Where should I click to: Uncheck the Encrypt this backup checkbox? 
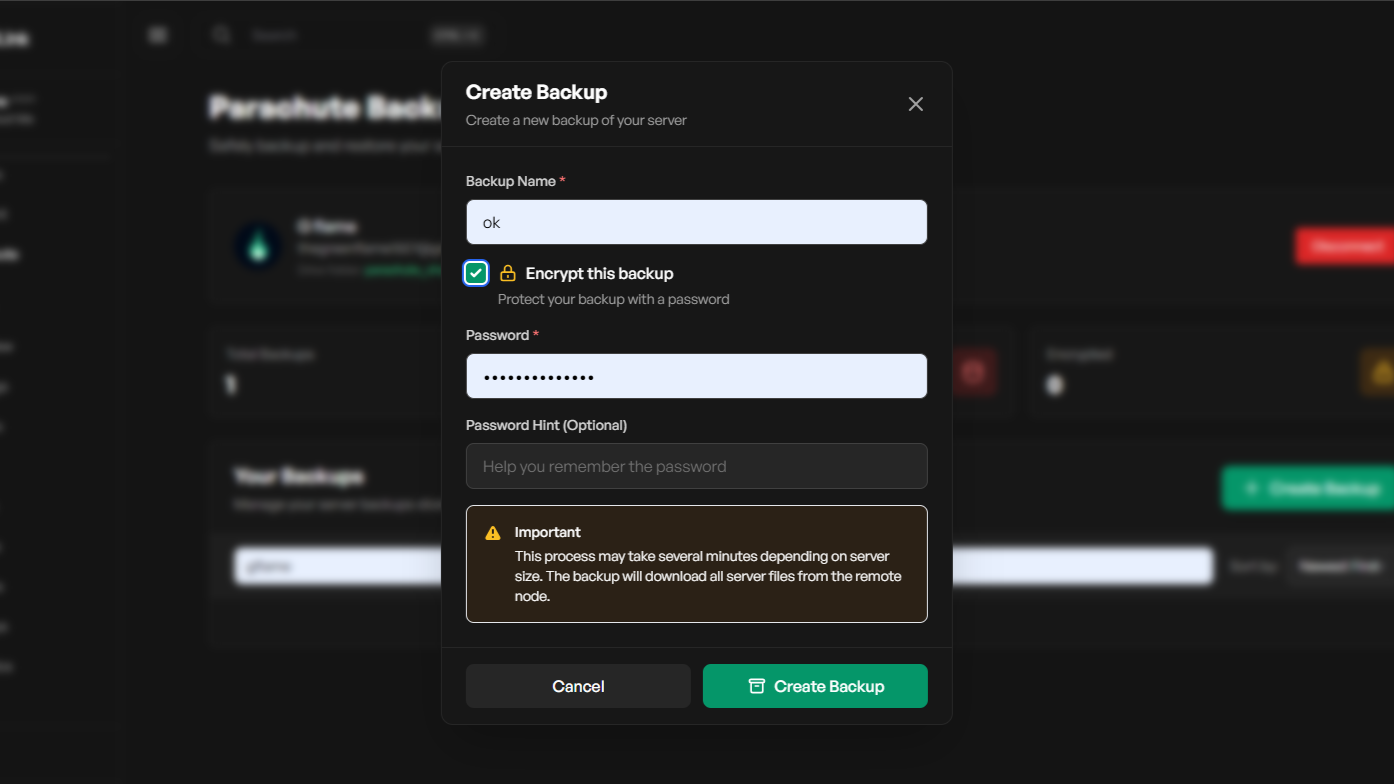click(x=476, y=273)
